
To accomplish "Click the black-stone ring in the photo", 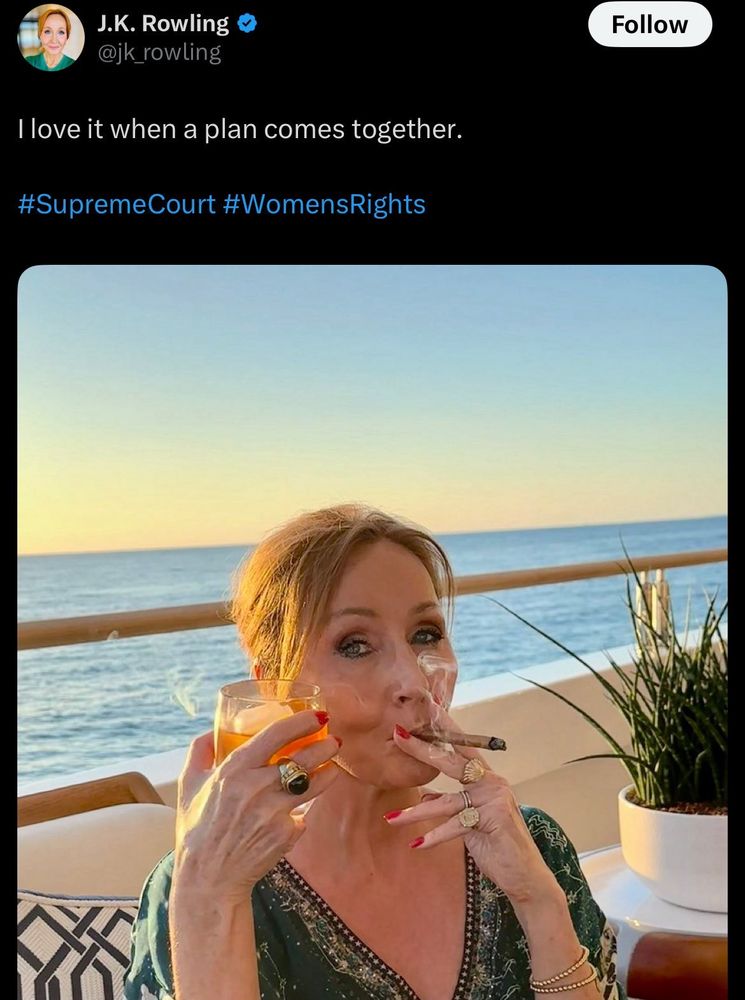I will pos(293,777).
